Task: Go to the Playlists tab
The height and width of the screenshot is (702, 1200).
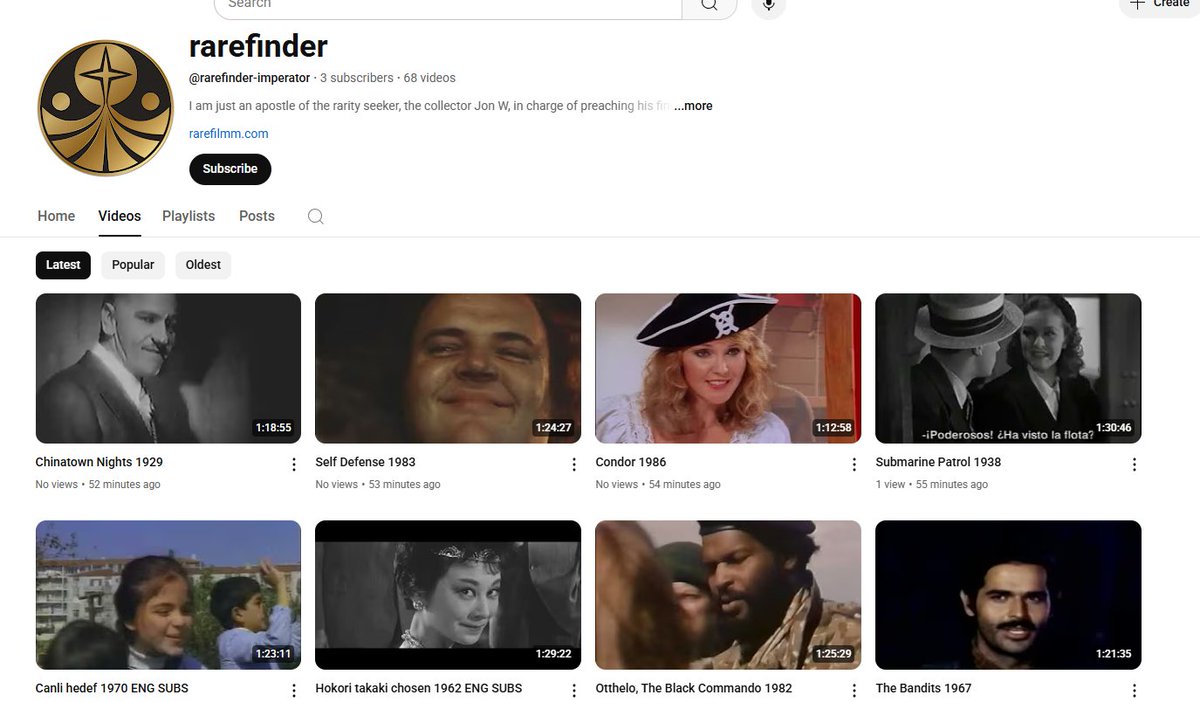Action: point(188,216)
